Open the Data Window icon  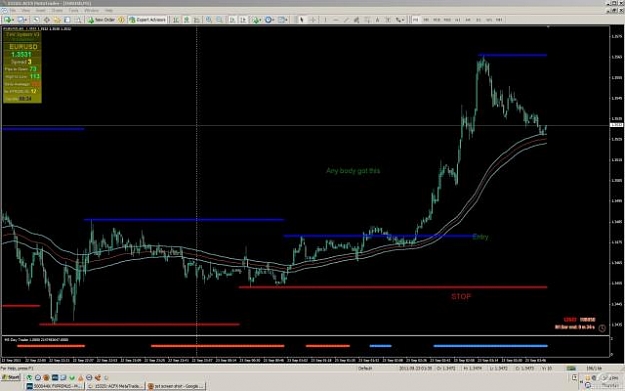[47, 20]
